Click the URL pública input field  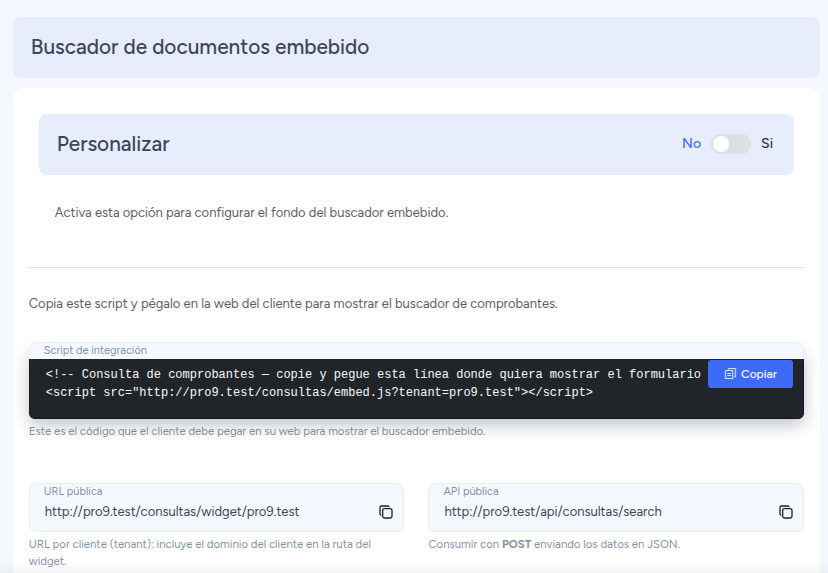[x=217, y=508]
